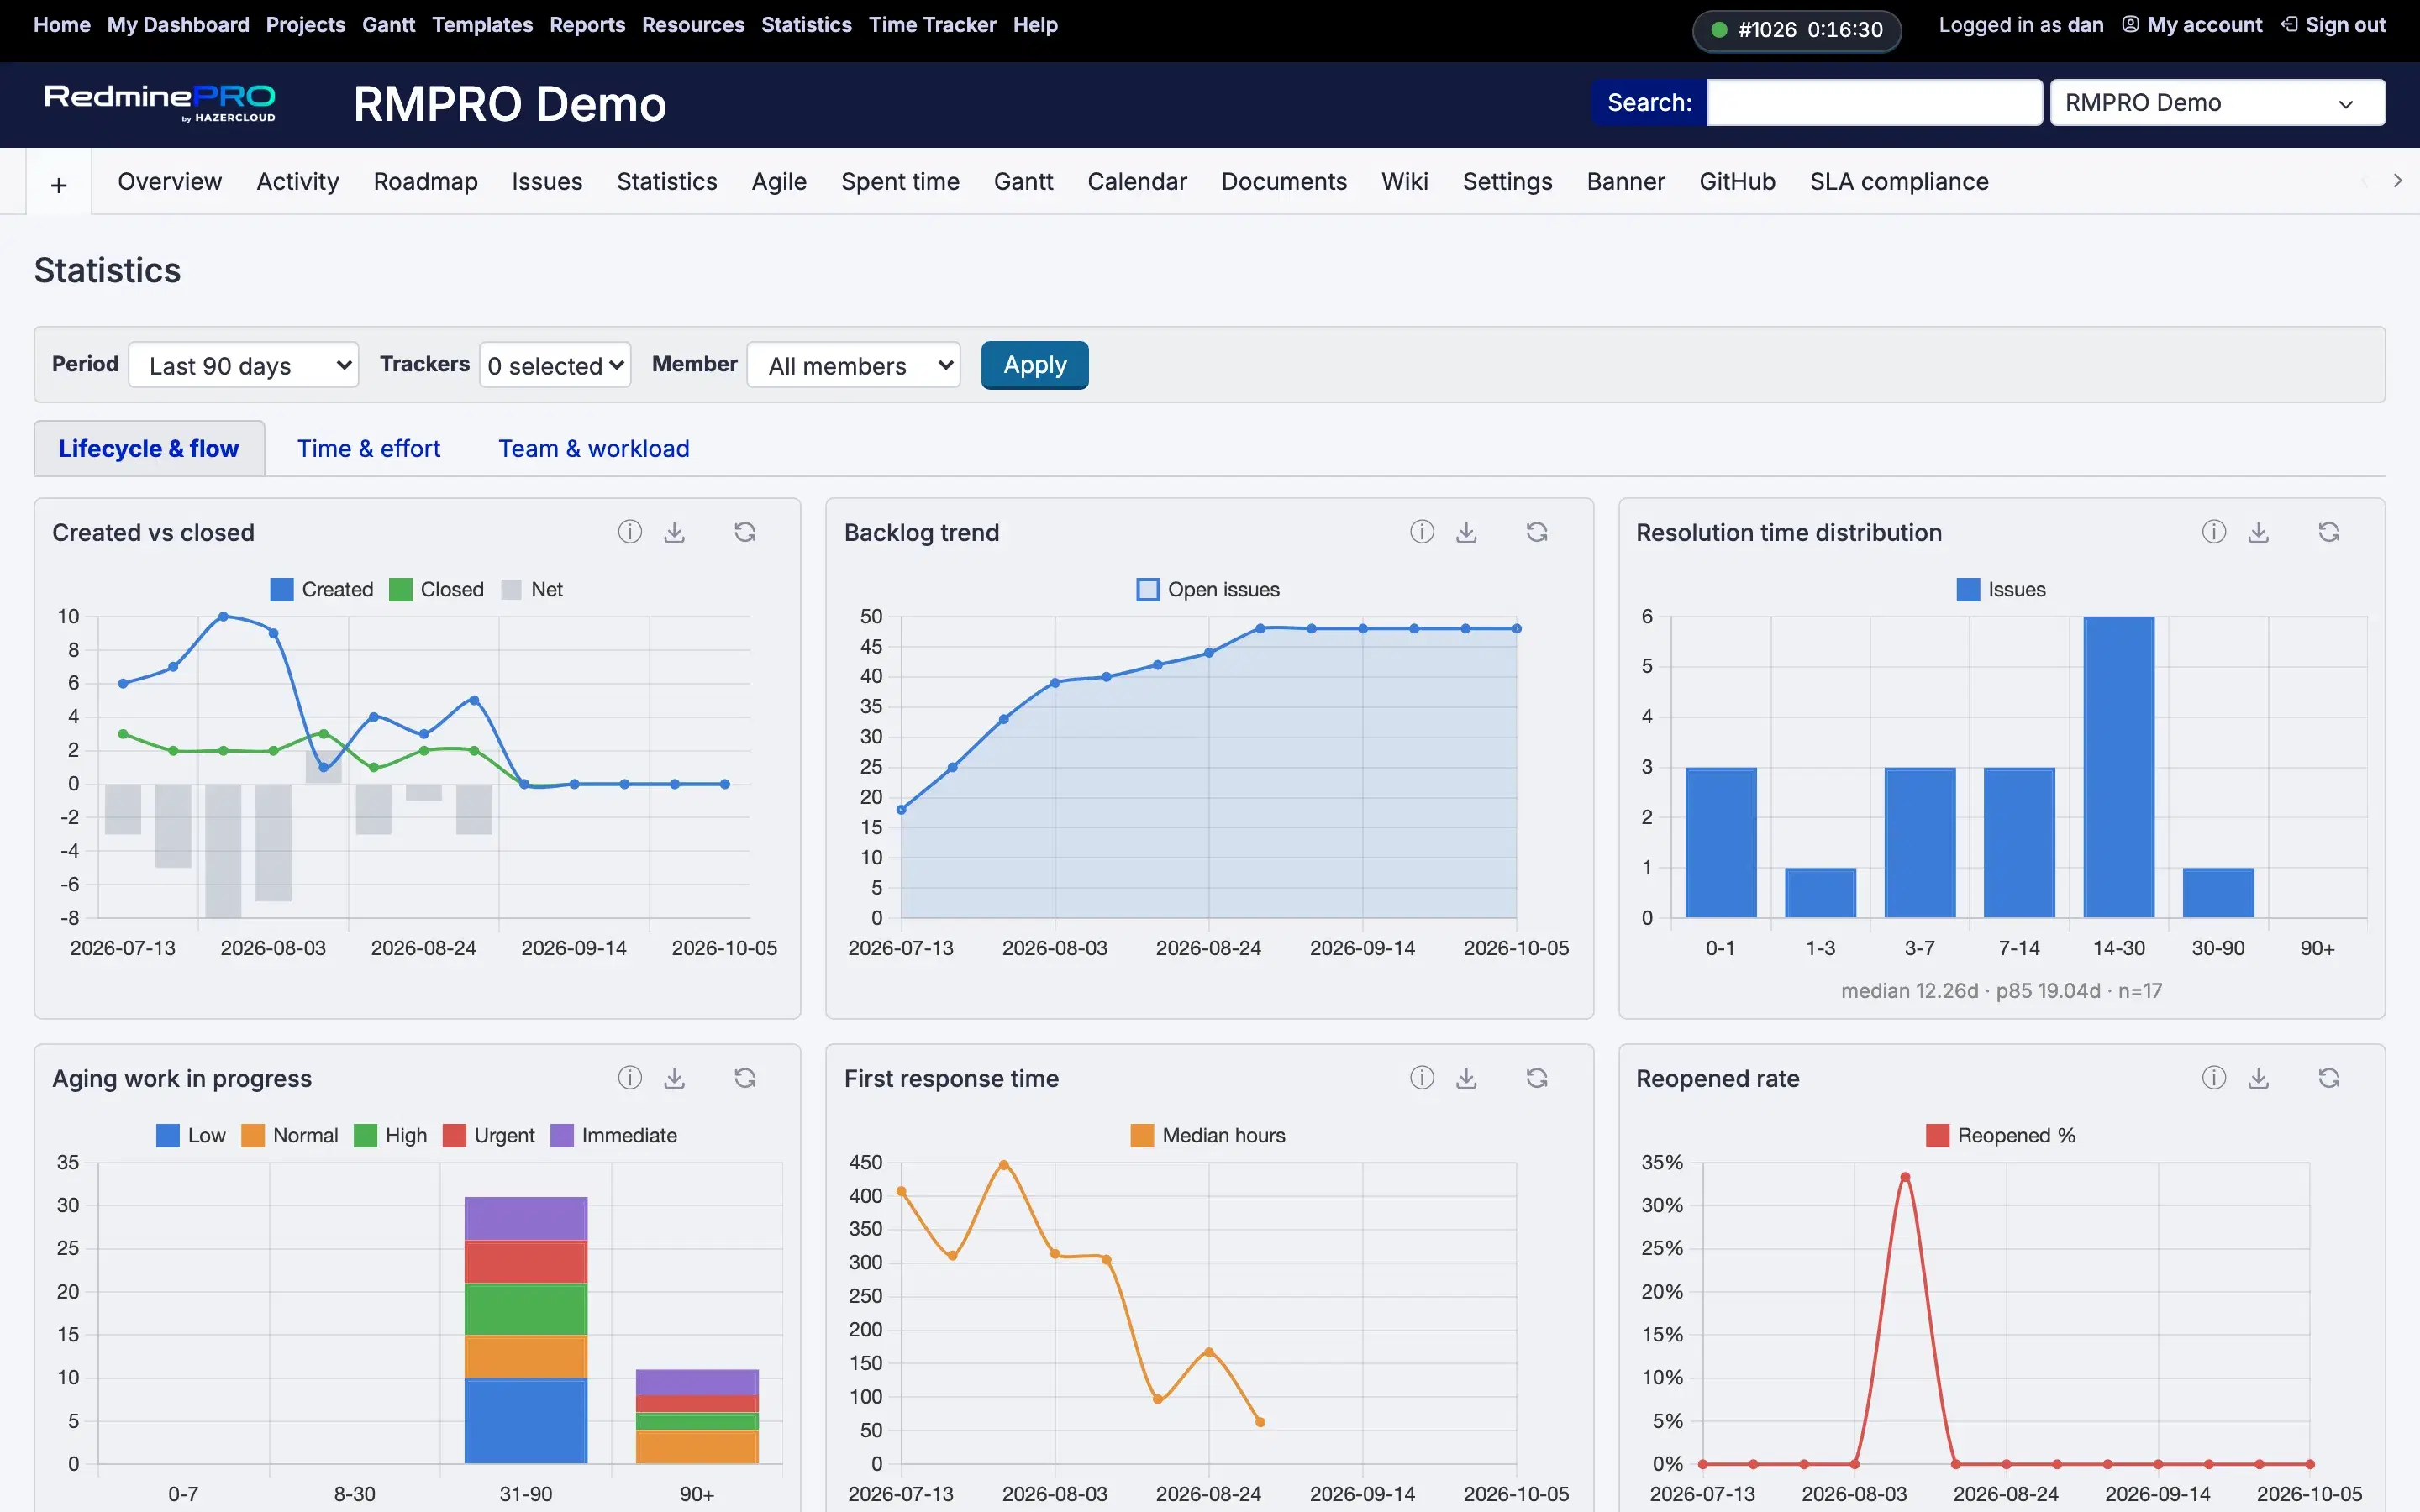Open SLA compliance project tab
The image size is (2420, 1512).
tap(1899, 182)
